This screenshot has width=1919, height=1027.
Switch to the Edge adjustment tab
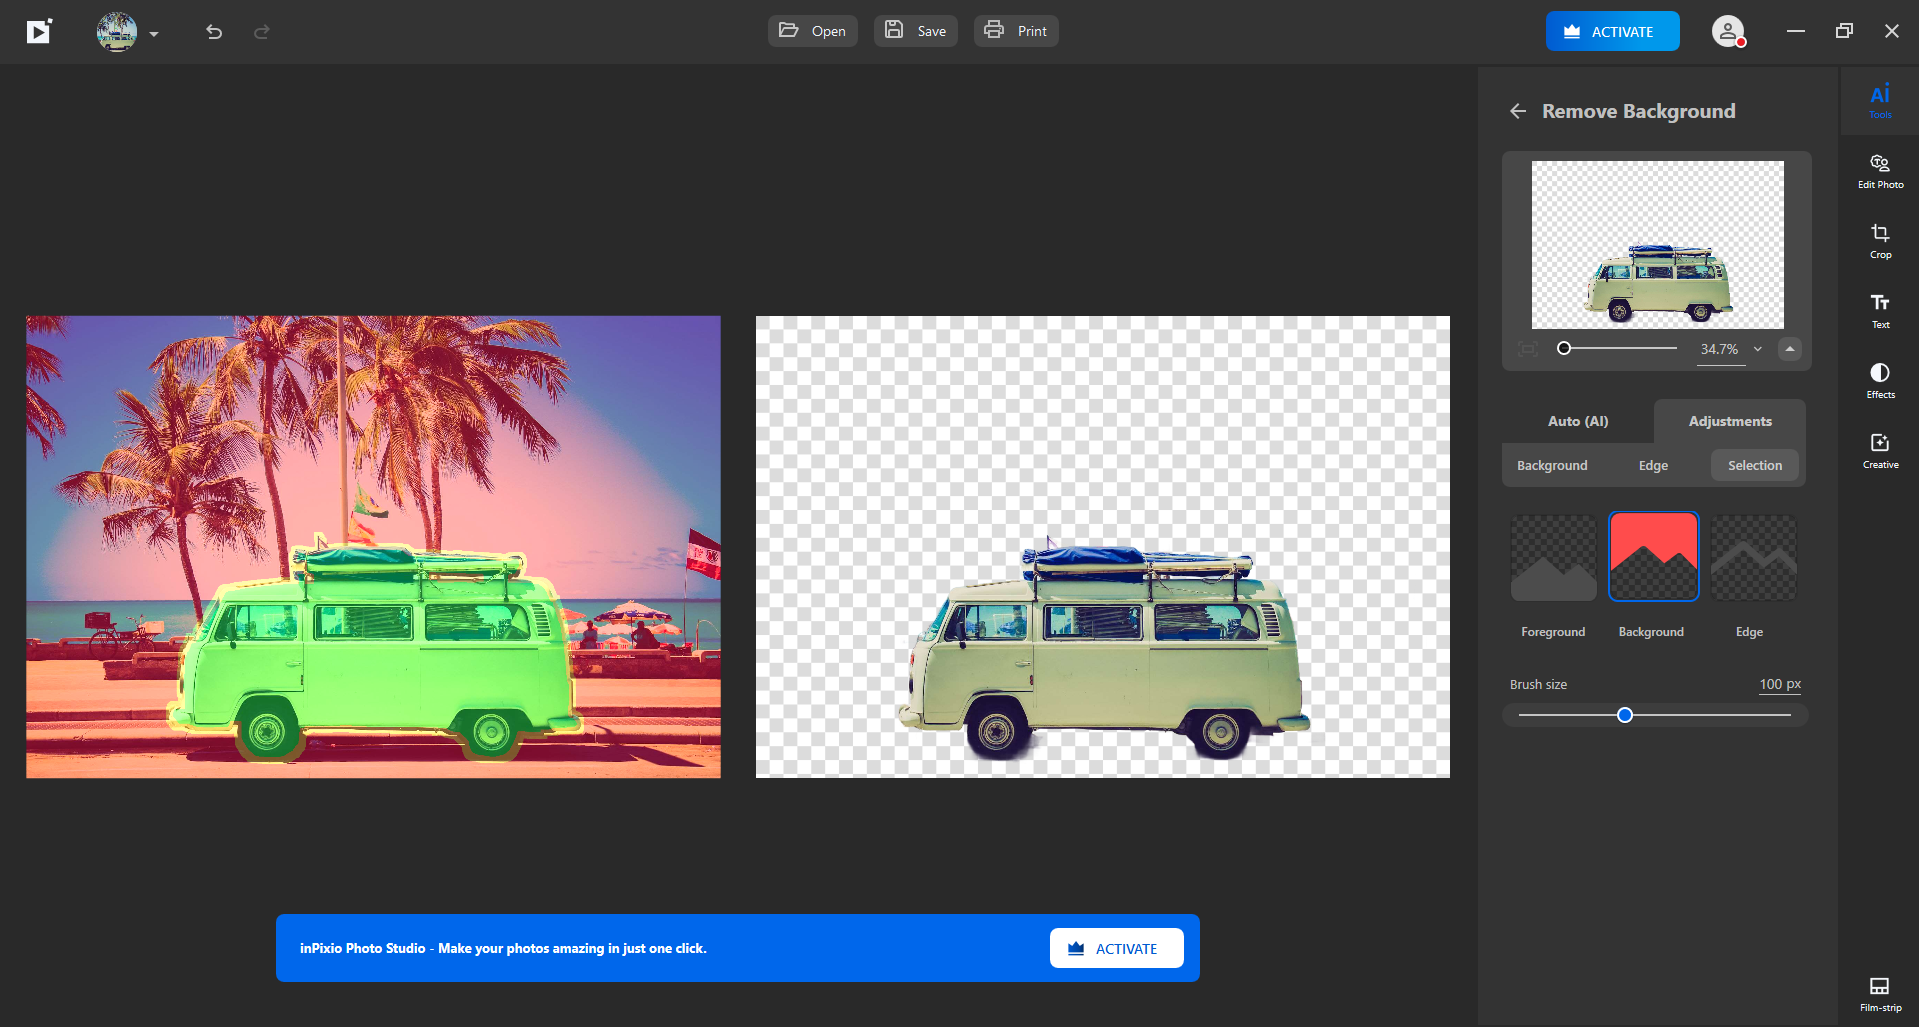pyautogui.click(x=1652, y=465)
